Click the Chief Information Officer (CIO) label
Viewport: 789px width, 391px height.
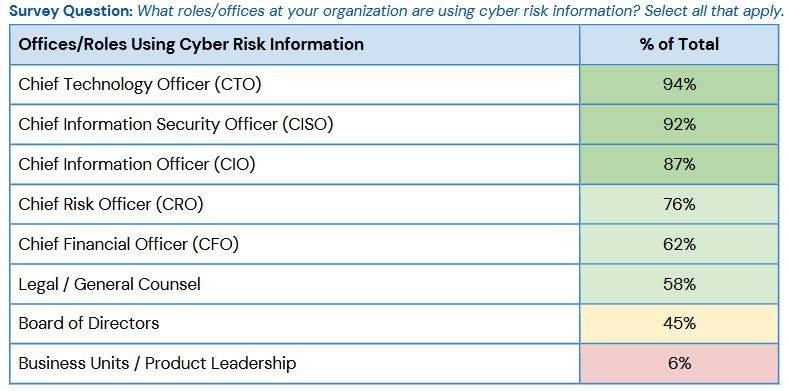tap(137, 165)
